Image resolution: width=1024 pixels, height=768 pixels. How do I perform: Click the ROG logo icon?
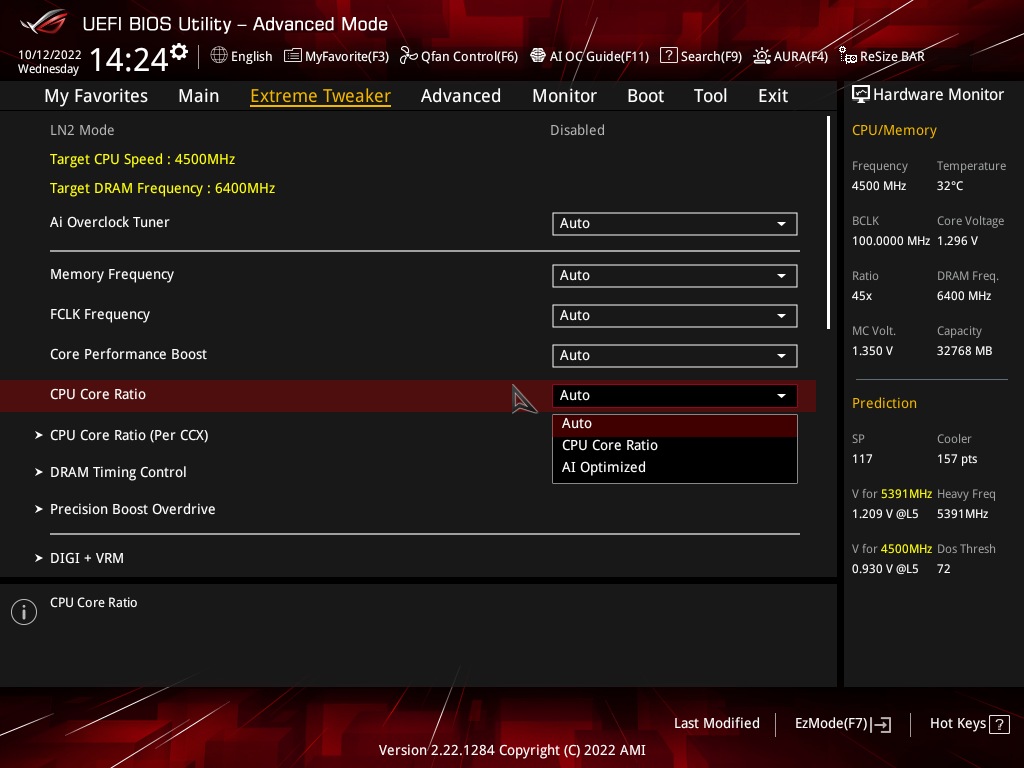click(x=43, y=22)
